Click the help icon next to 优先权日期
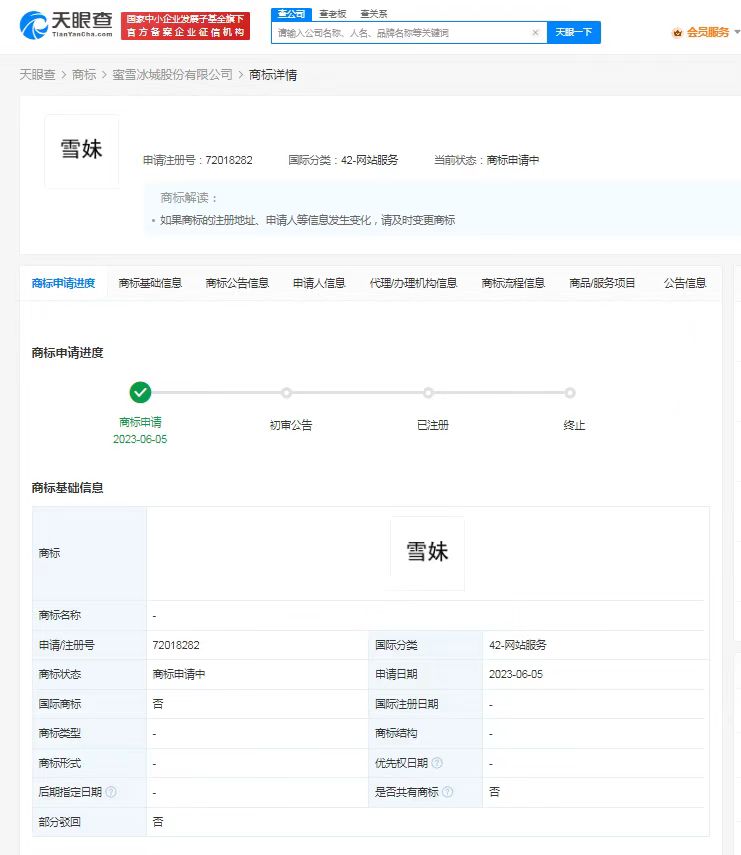This screenshot has height=855, width=741. coord(437,763)
